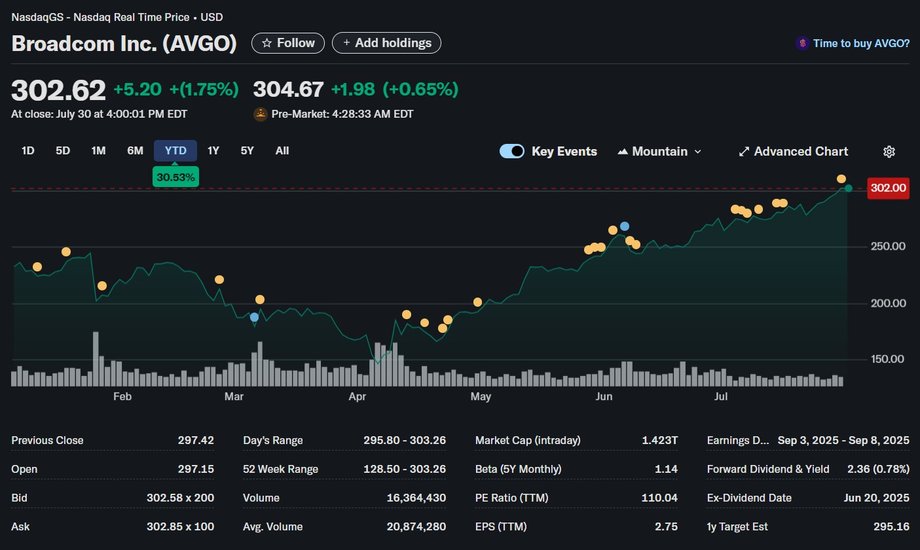Select the YTD time range tab
920x550 pixels.
pos(175,151)
